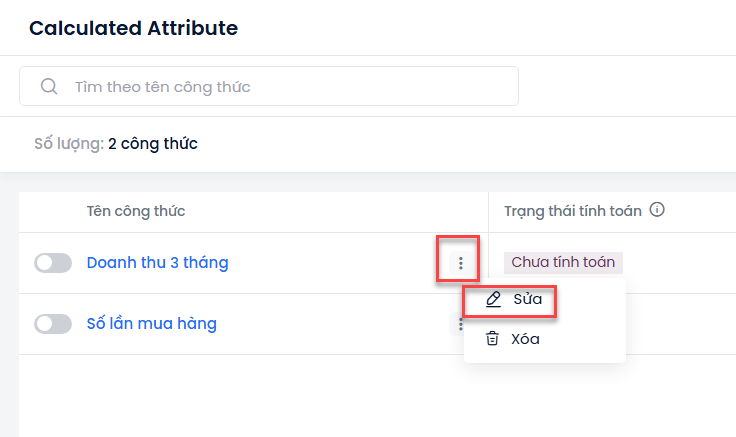736x437 pixels.
Task: Open the three-dot menu for Số lần mua hàng
Action: (x=457, y=324)
